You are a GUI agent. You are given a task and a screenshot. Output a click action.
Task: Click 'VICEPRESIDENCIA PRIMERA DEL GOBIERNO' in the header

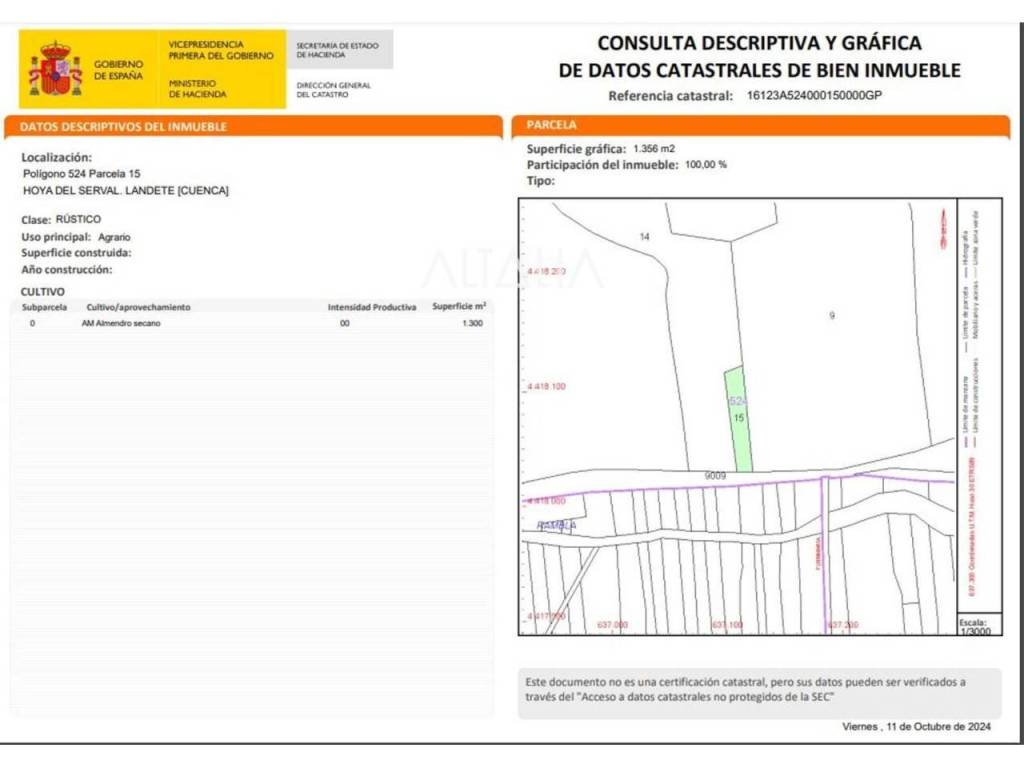pos(221,50)
